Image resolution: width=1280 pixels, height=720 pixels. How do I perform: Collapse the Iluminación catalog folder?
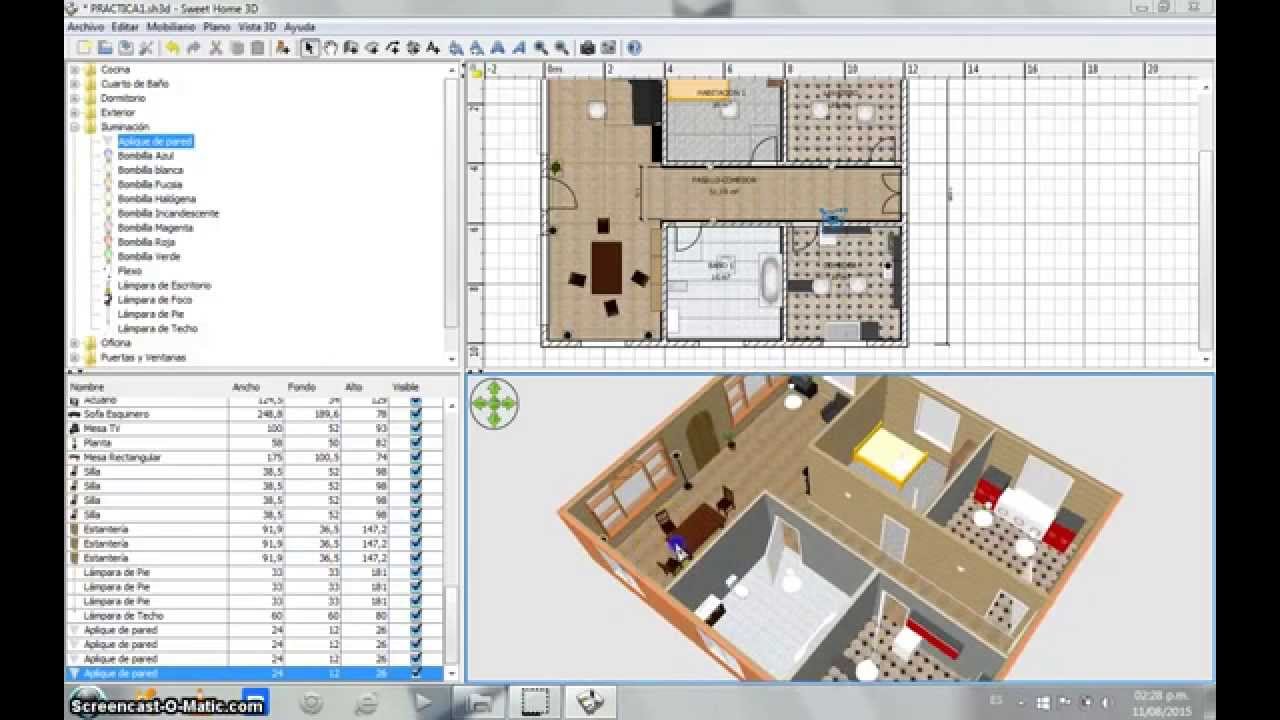pos(75,127)
